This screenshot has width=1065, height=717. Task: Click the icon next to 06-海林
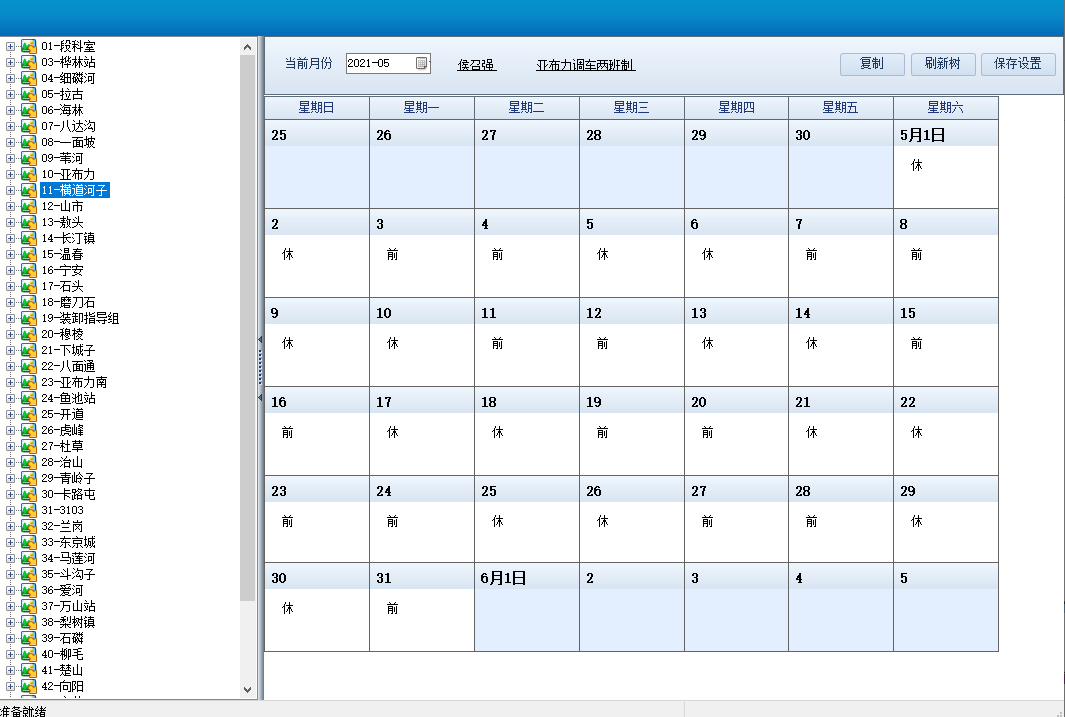(x=29, y=110)
